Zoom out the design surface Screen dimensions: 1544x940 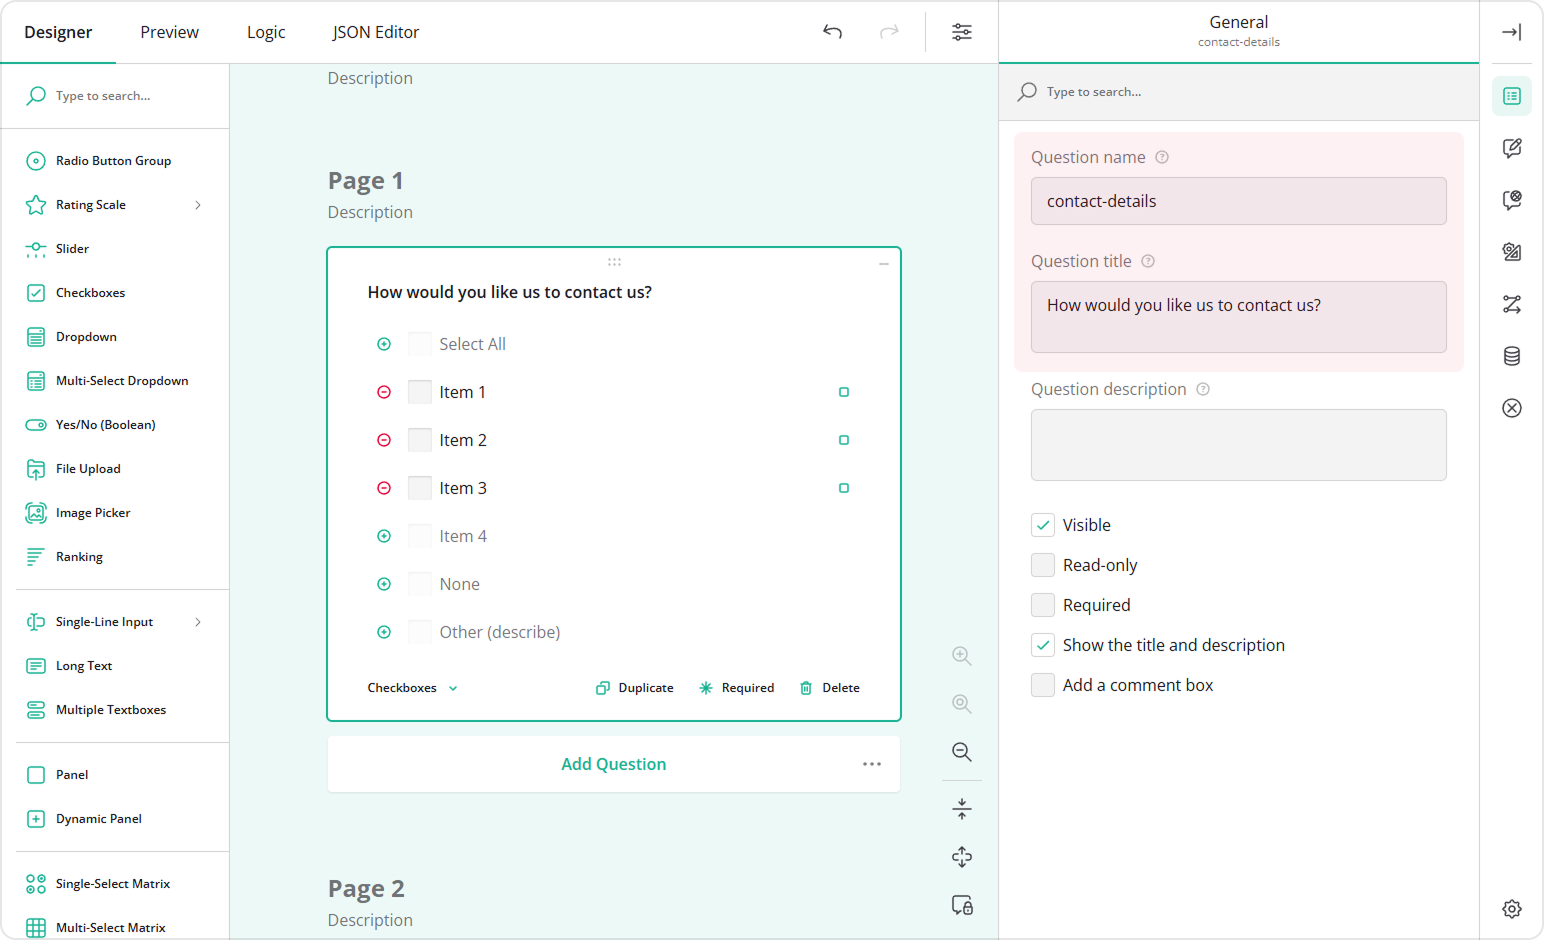click(961, 752)
